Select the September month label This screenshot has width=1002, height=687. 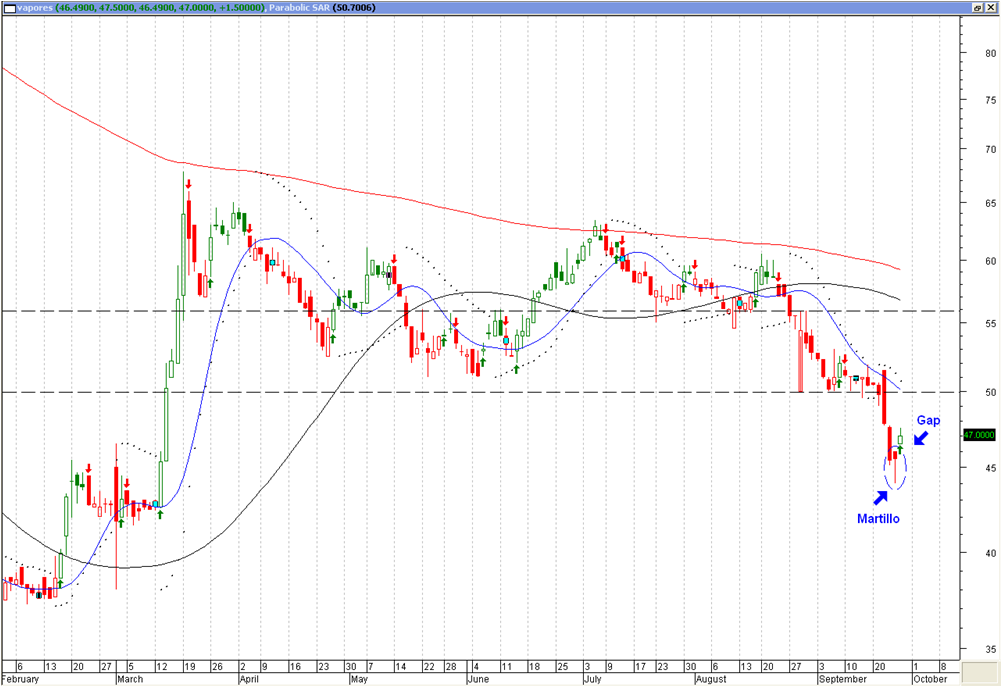tap(843, 679)
